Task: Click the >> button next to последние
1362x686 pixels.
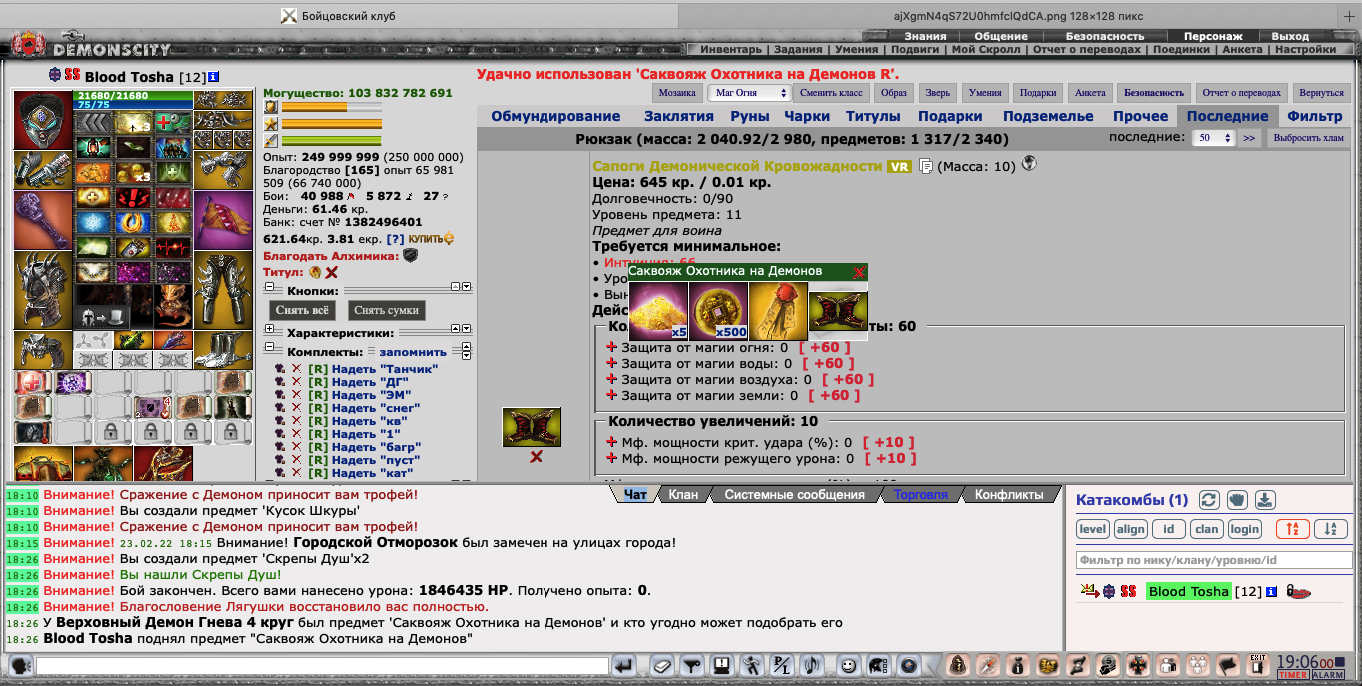Action: tap(1249, 138)
